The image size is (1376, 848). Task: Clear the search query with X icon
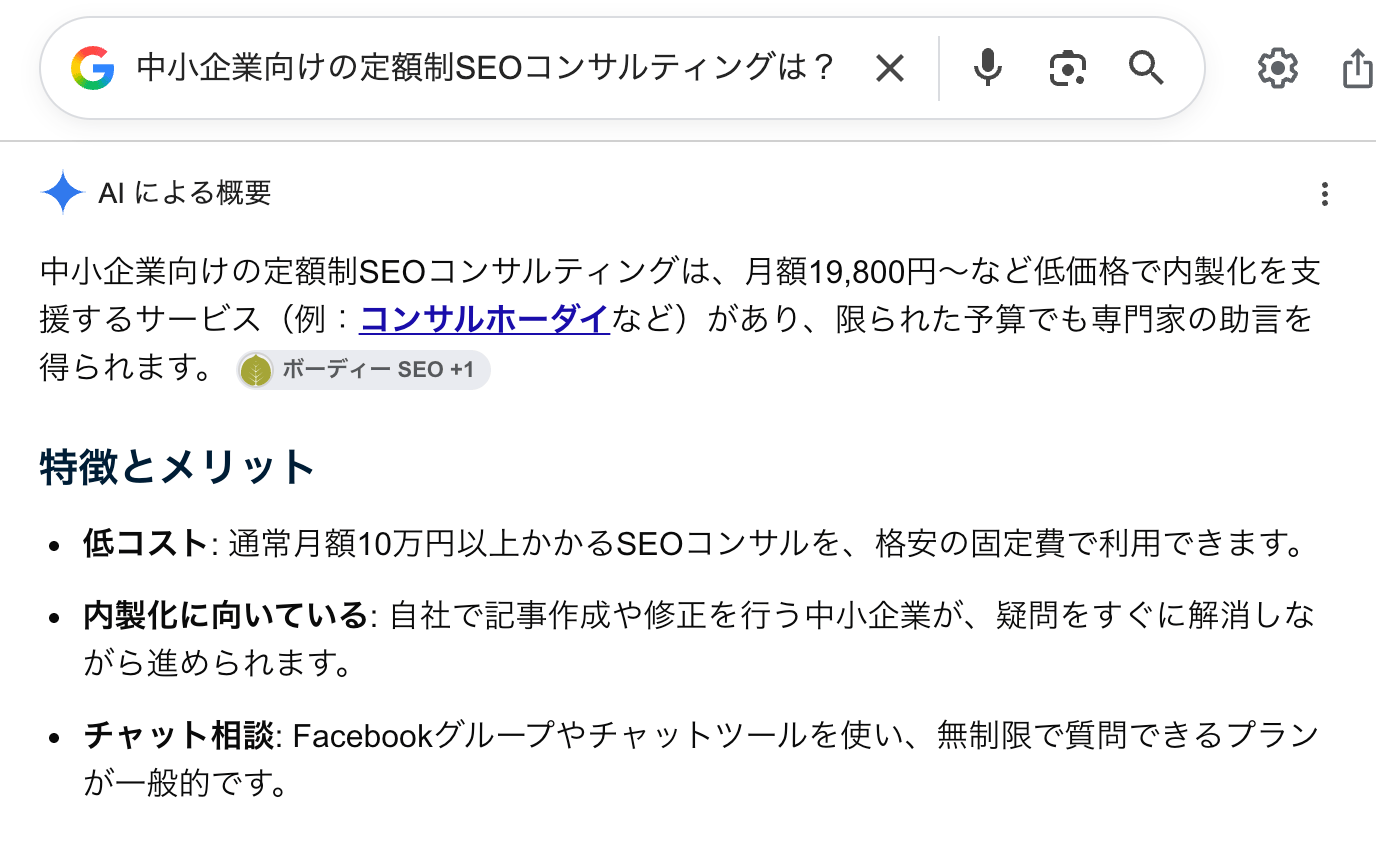pos(889,68)
